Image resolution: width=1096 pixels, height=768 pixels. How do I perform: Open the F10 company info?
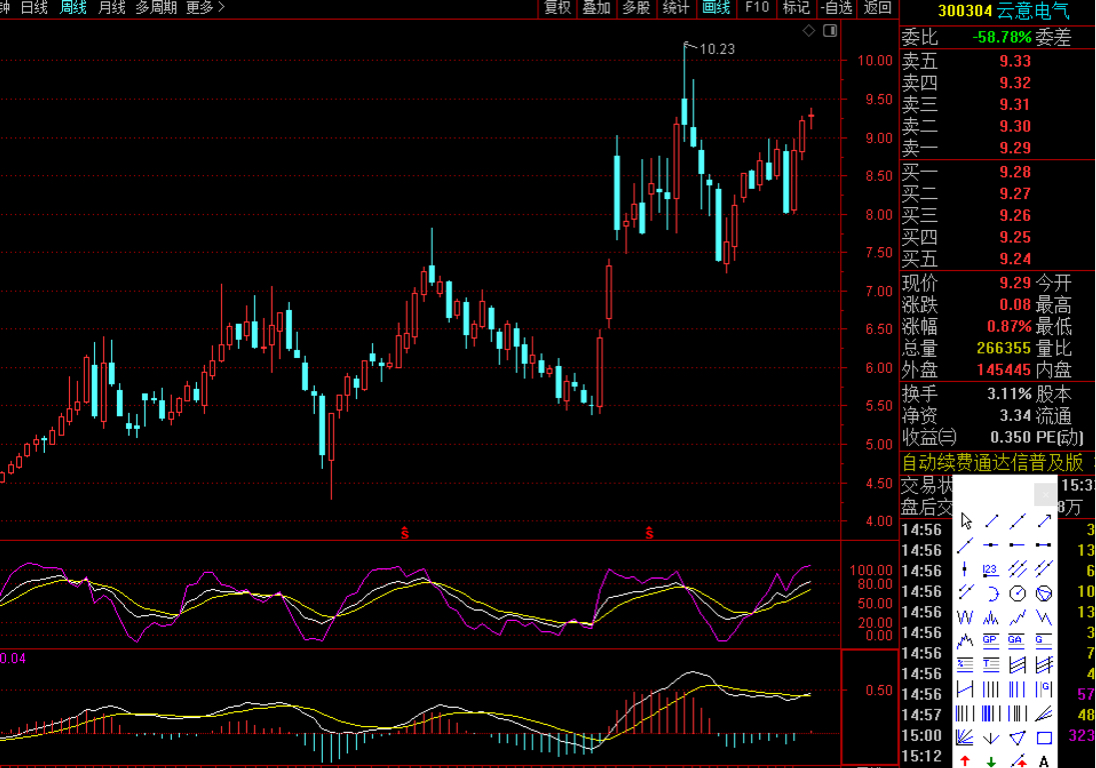coord(756,8)
